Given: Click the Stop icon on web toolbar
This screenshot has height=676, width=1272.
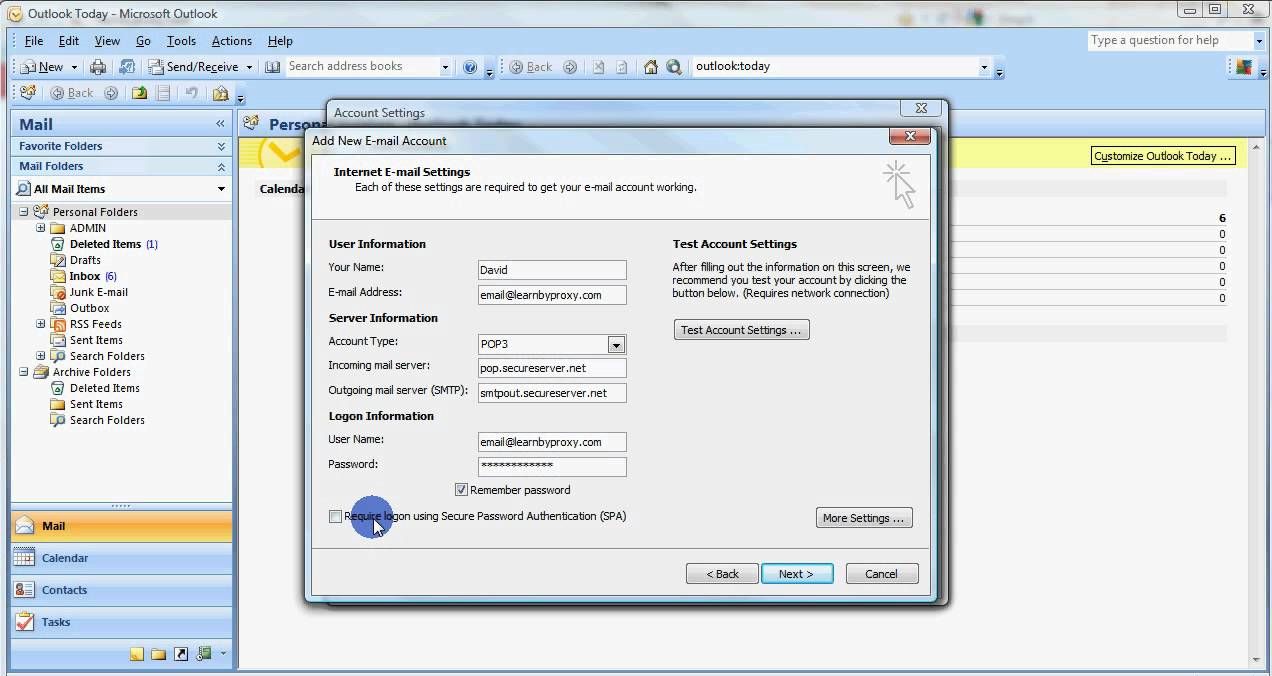Looking at the screenshot, I should [598, 67].
